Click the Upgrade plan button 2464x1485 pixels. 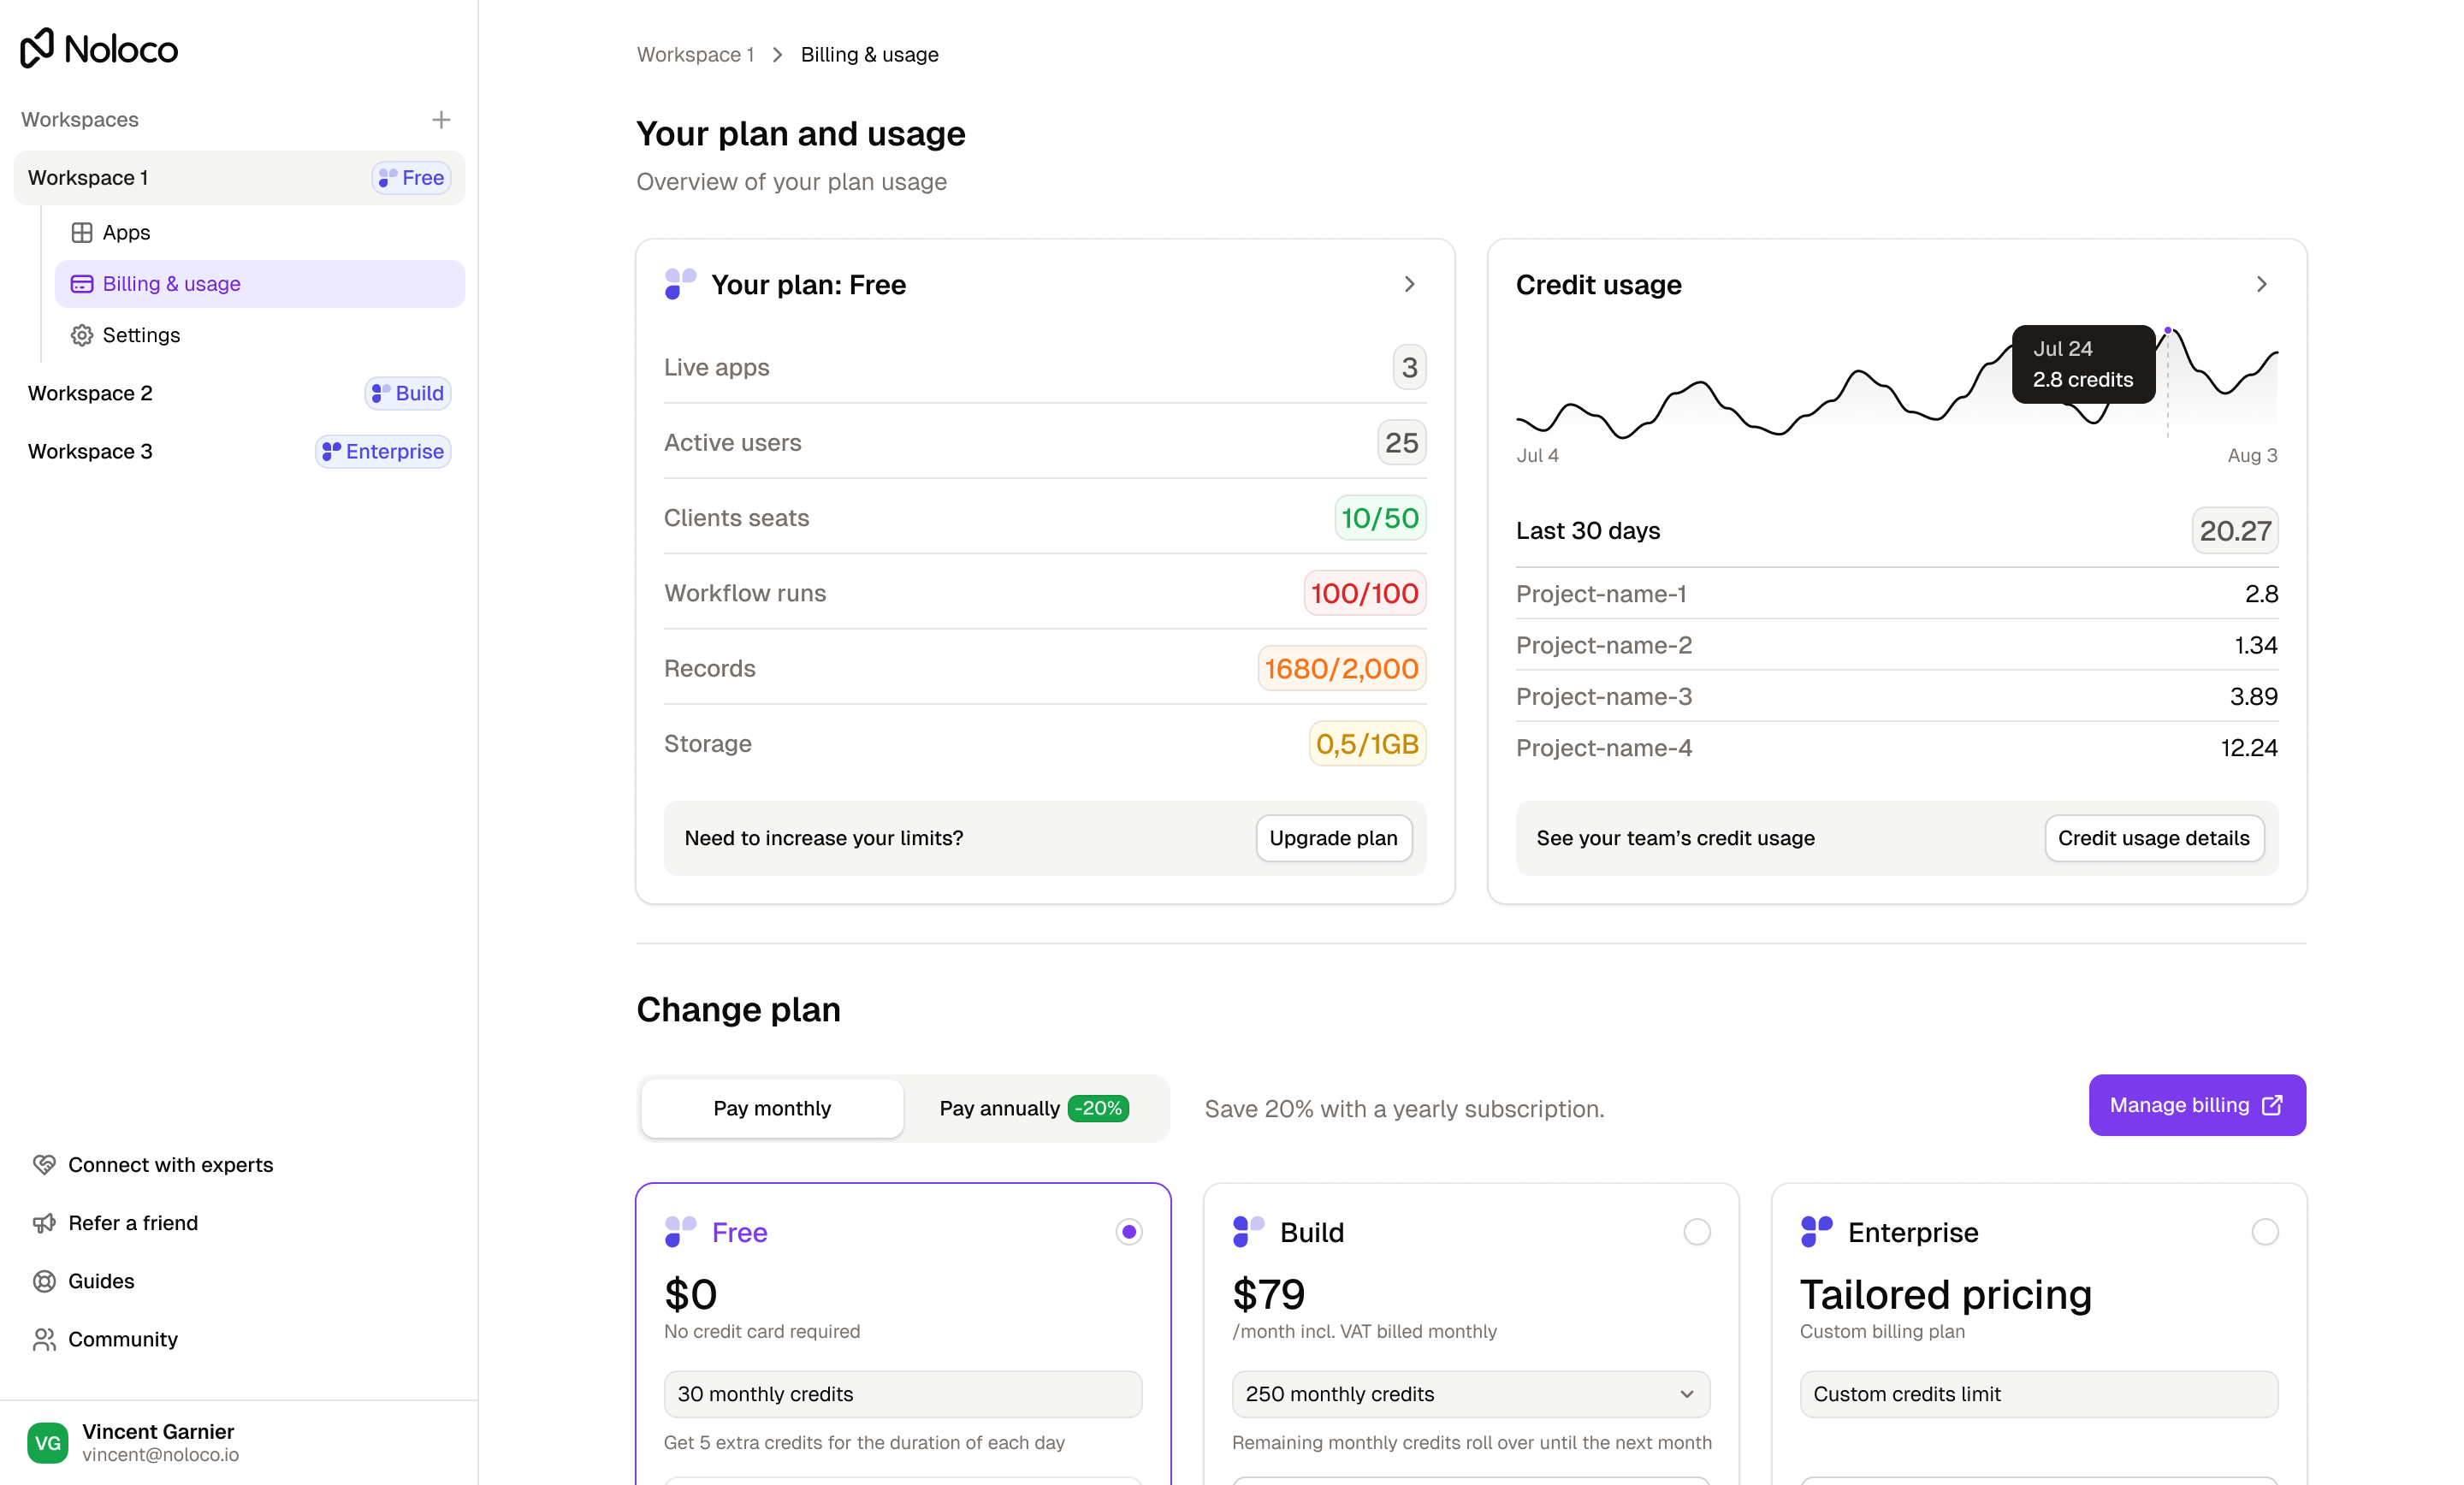coord(1334,838)
